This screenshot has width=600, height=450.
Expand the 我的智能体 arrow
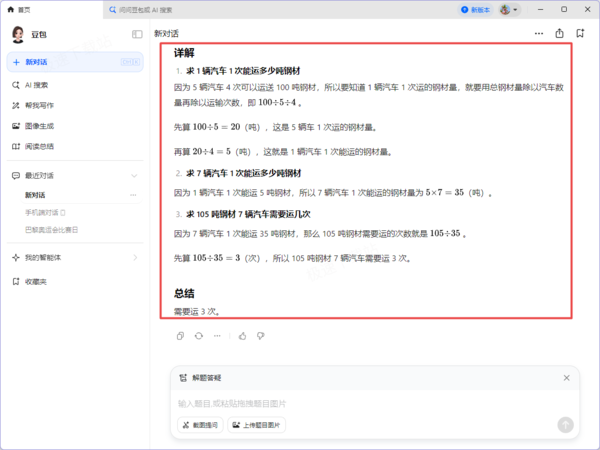pyautogui.click(x=135, y=258)
